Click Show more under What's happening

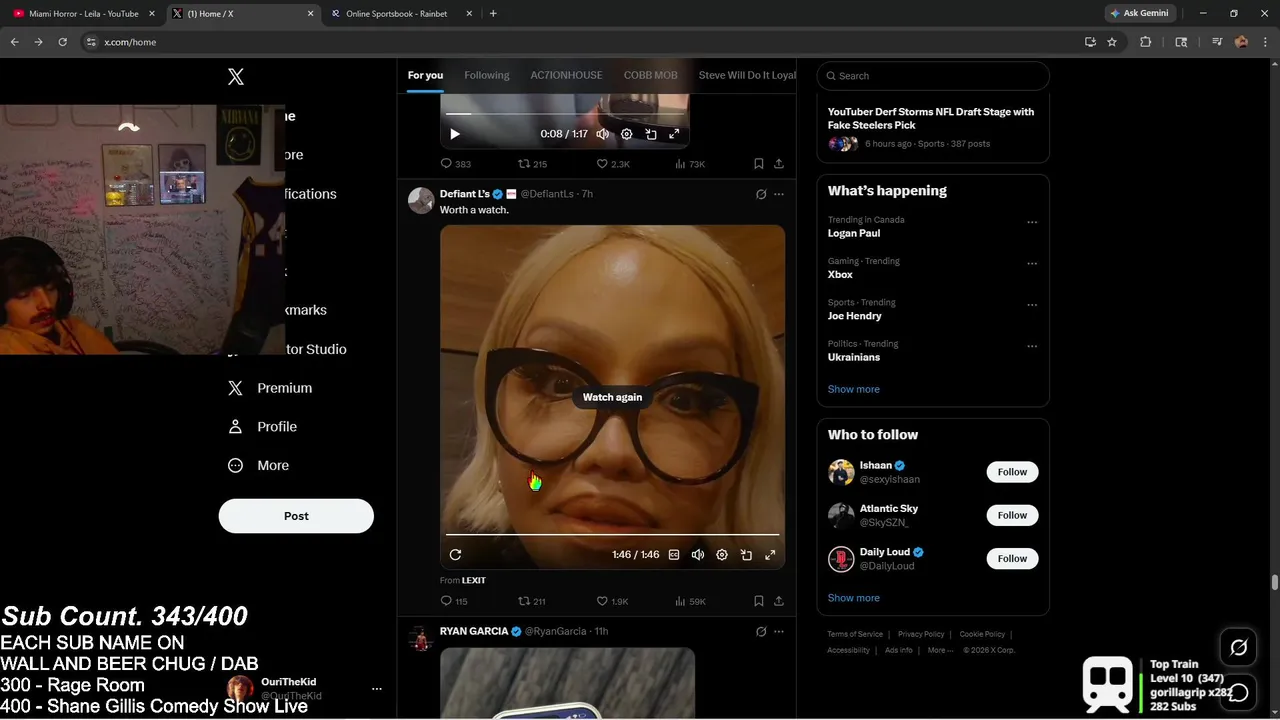(x=854, y=389)
